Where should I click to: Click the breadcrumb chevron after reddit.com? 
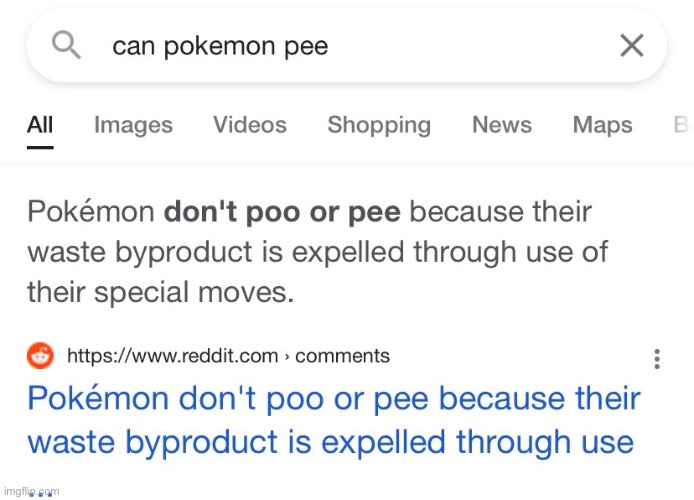click(287, 357)
